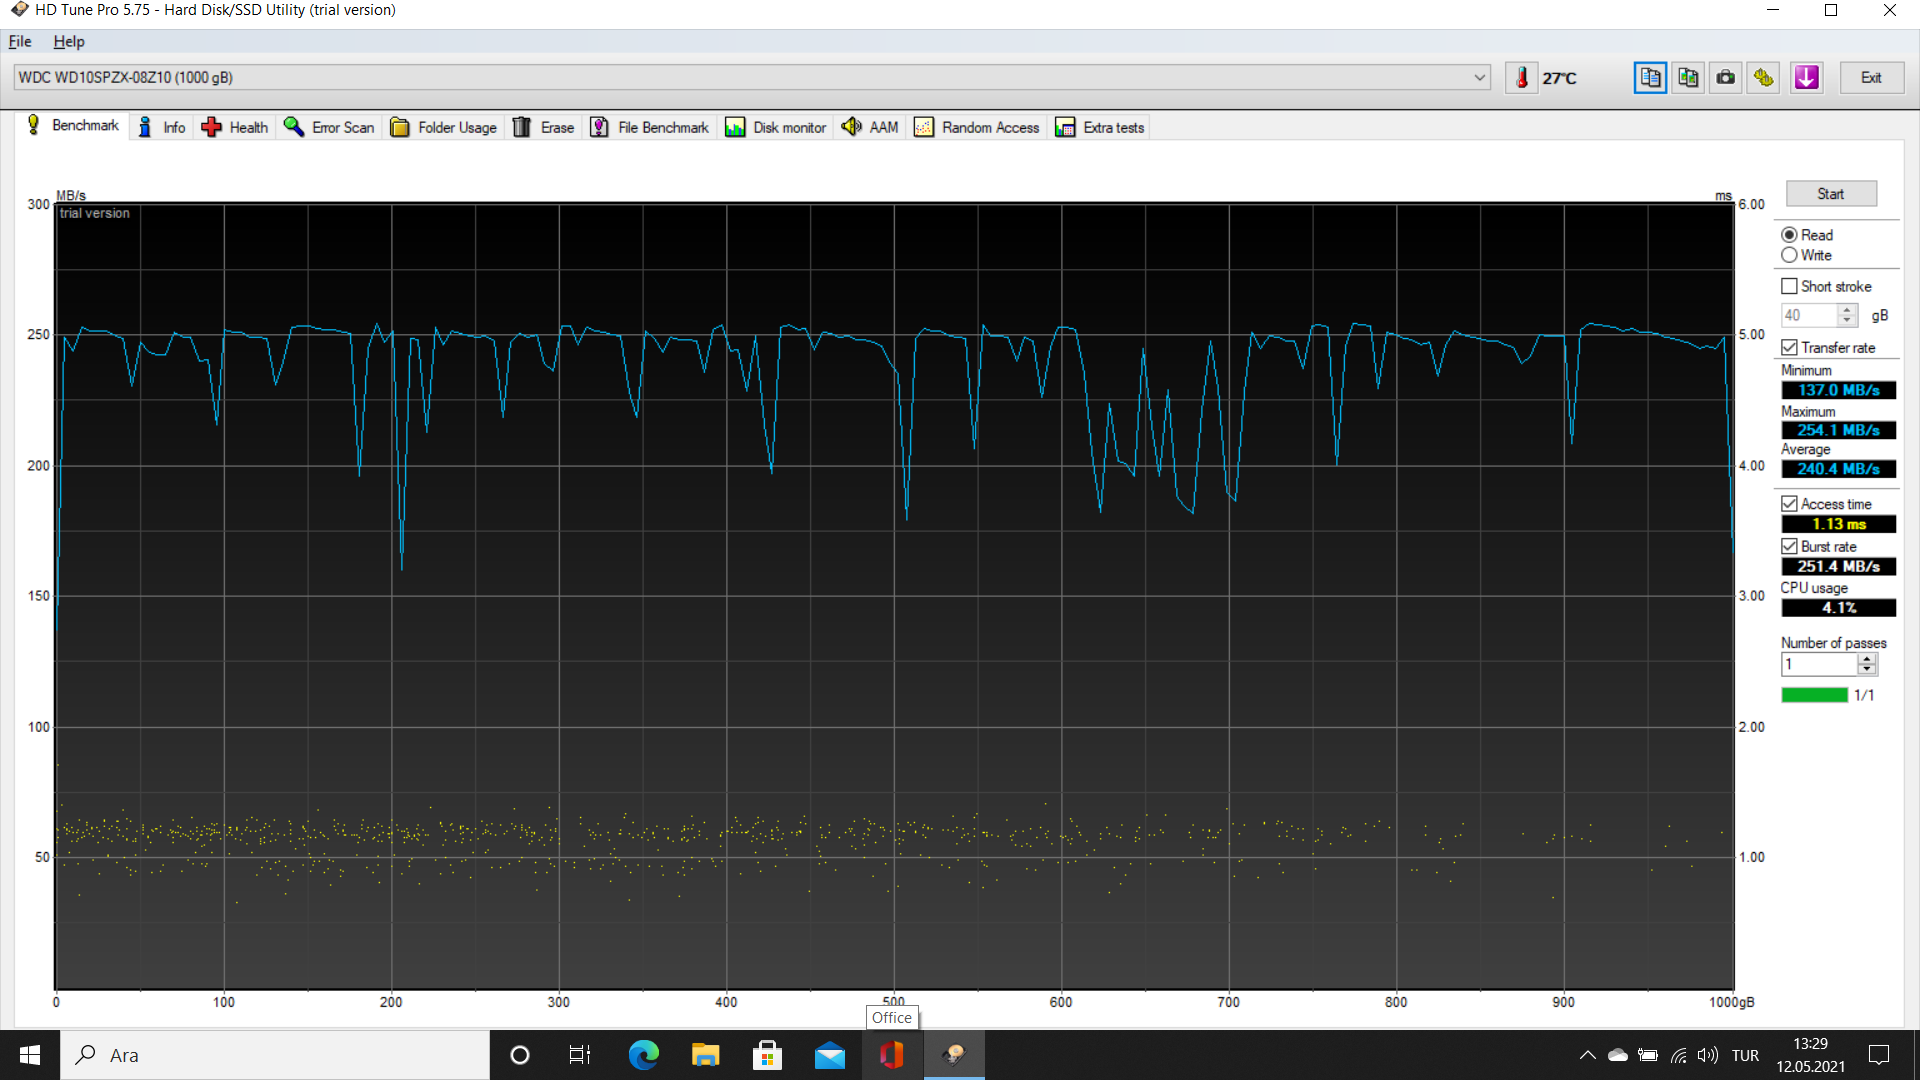
Task: Open the Office icon in taskbar
Action: (x=891, y=1055)
